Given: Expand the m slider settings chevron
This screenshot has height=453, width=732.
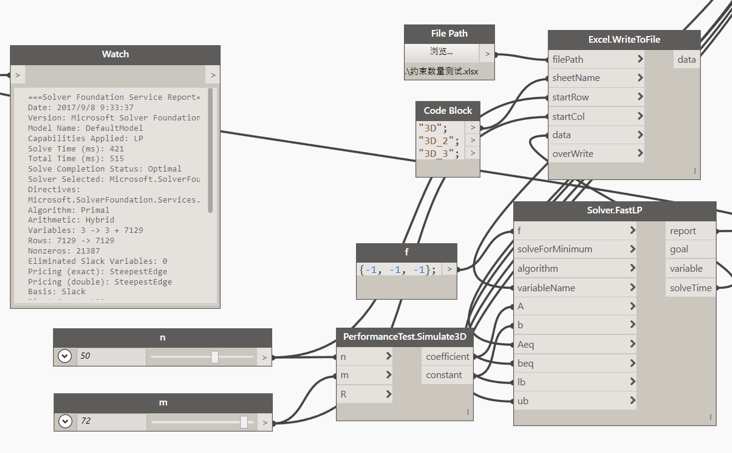Looking at the screenshot, I should 65,421.
